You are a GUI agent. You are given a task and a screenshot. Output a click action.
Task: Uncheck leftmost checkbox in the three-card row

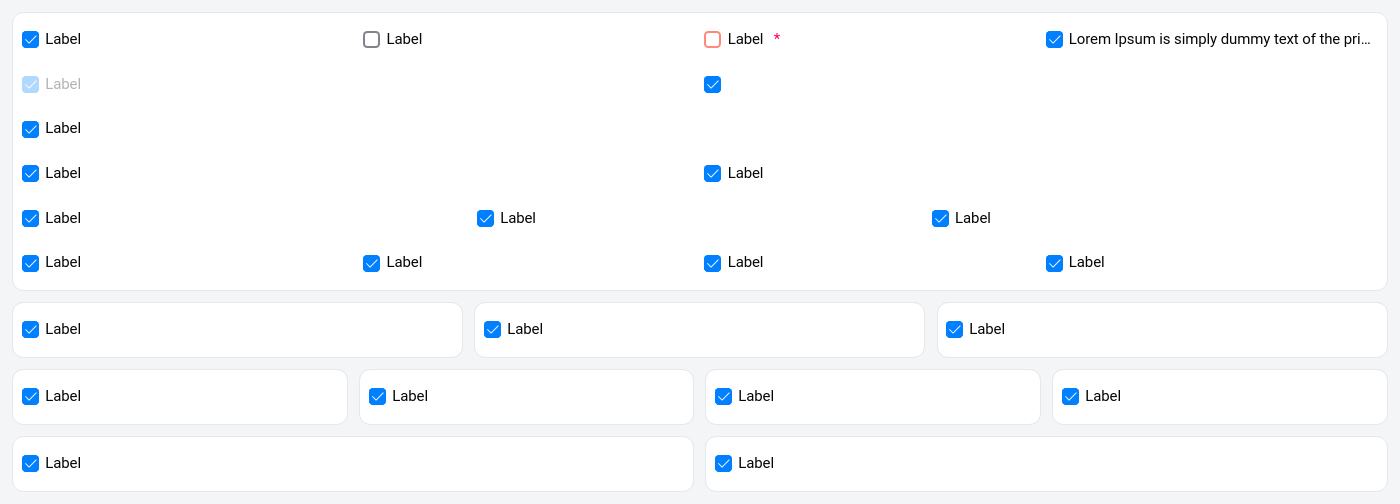(31, 330)
